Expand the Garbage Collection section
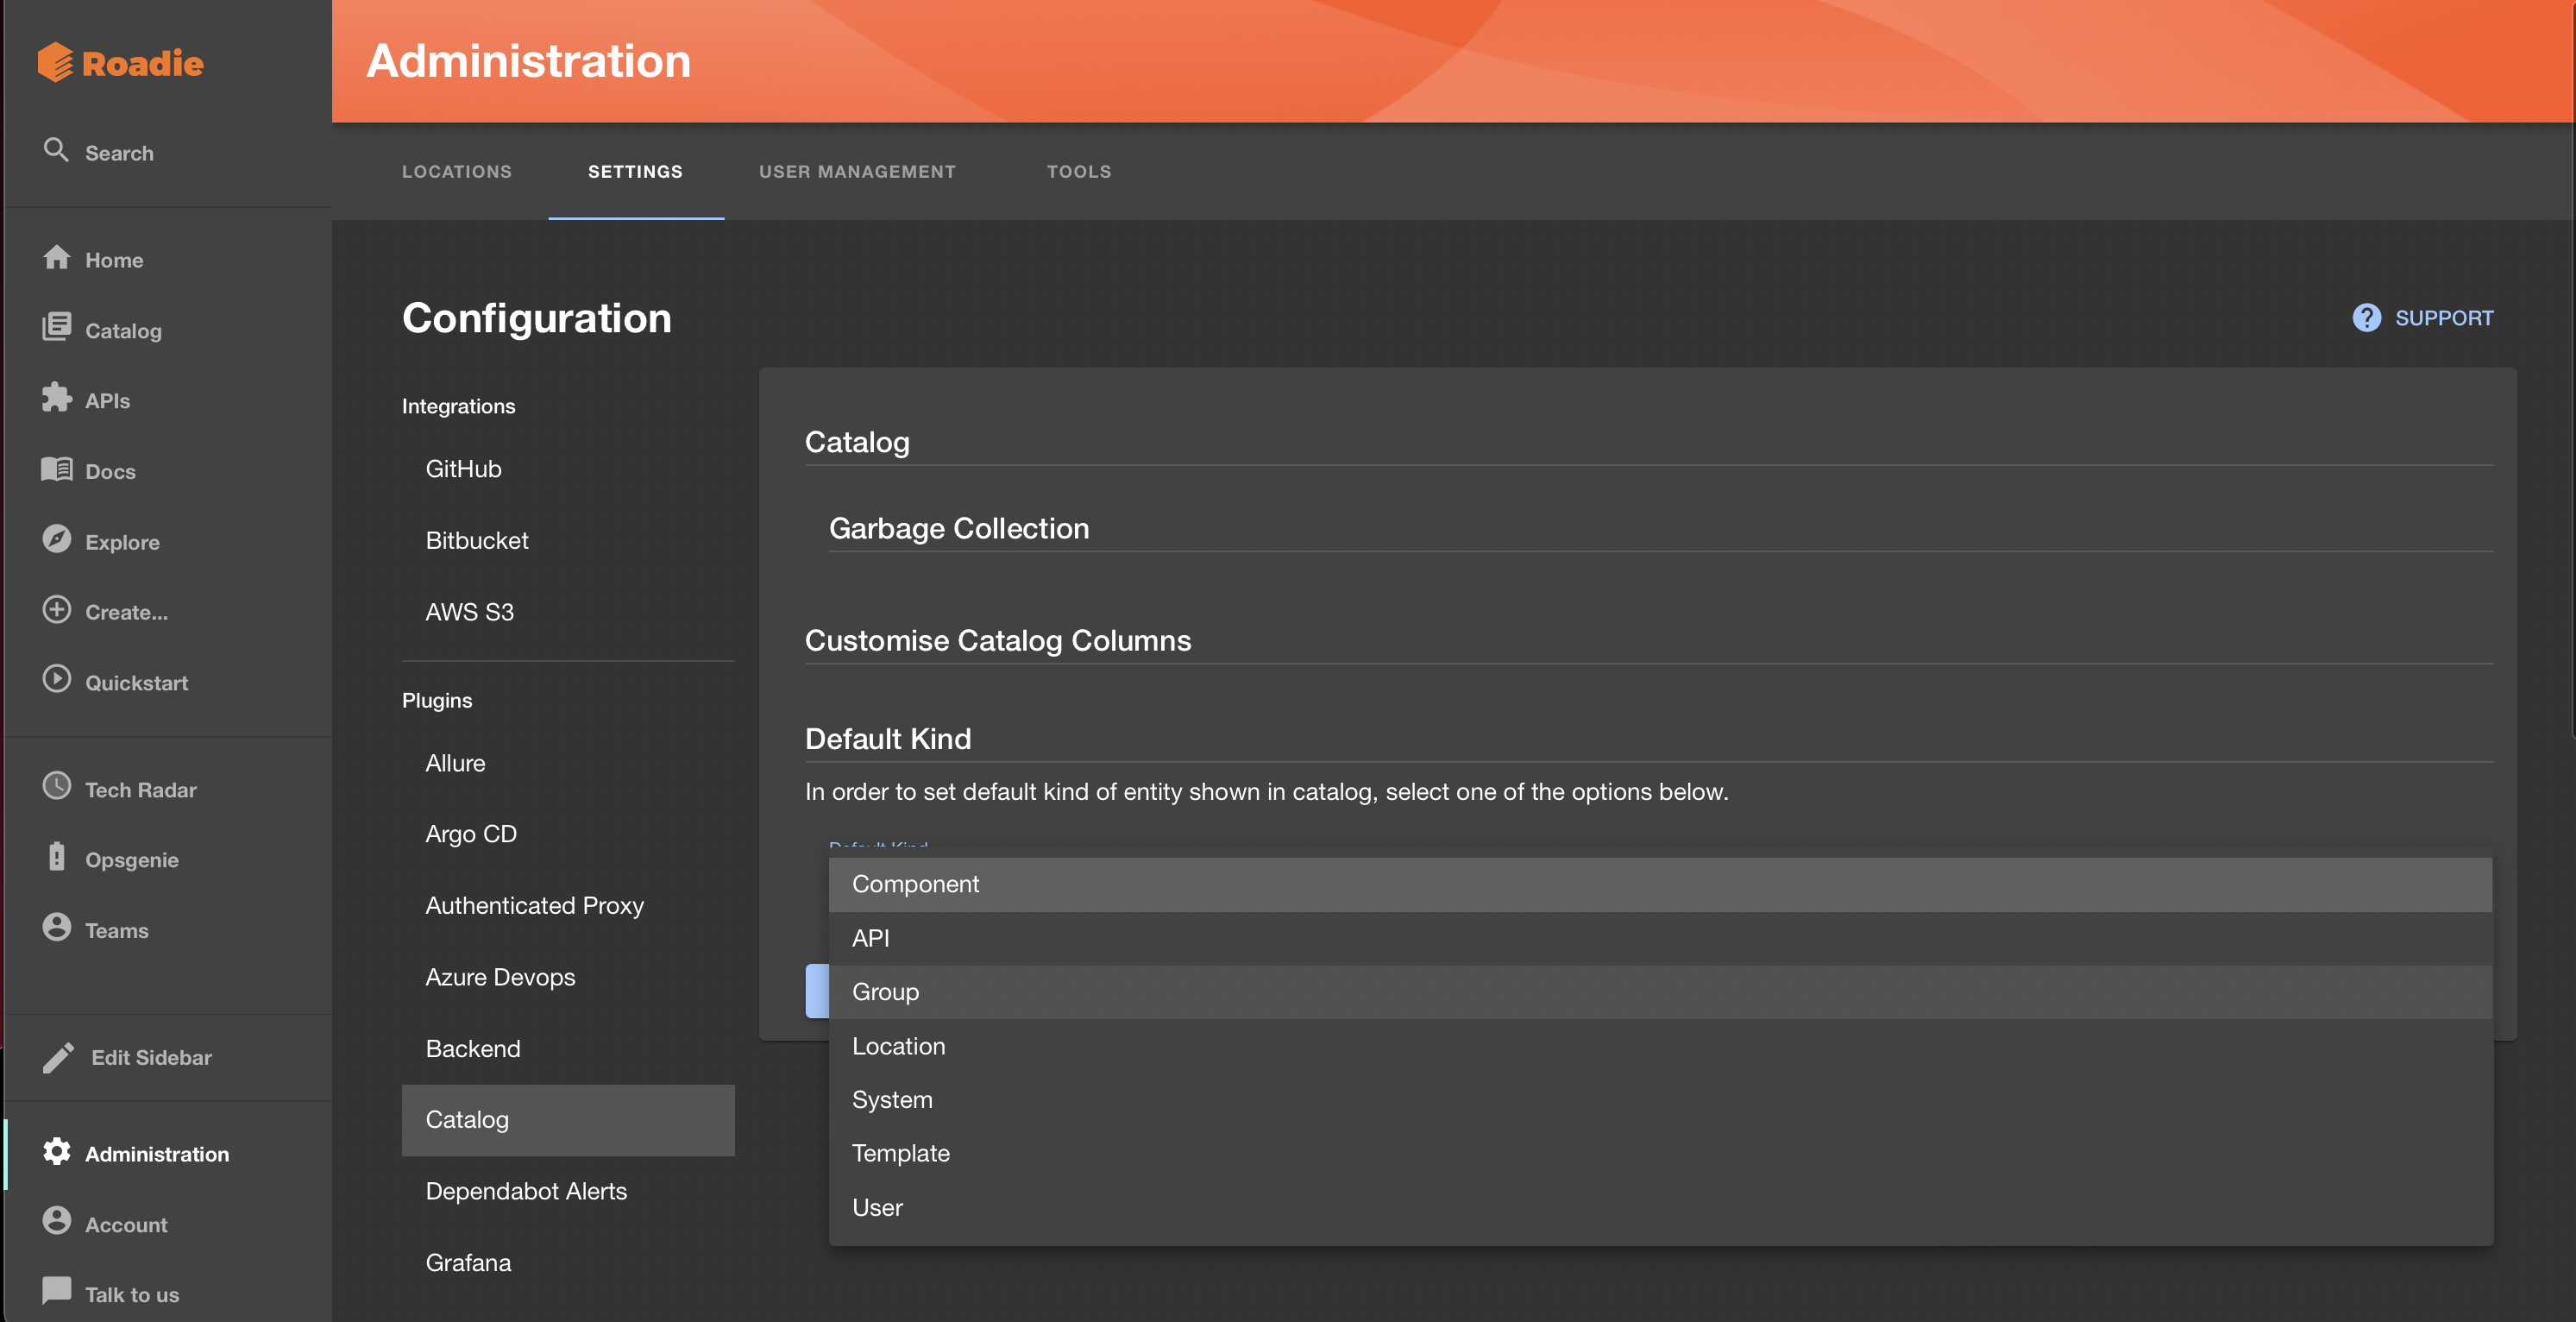Screen dimensions: 2576x1322 click(x=958, y=528)
